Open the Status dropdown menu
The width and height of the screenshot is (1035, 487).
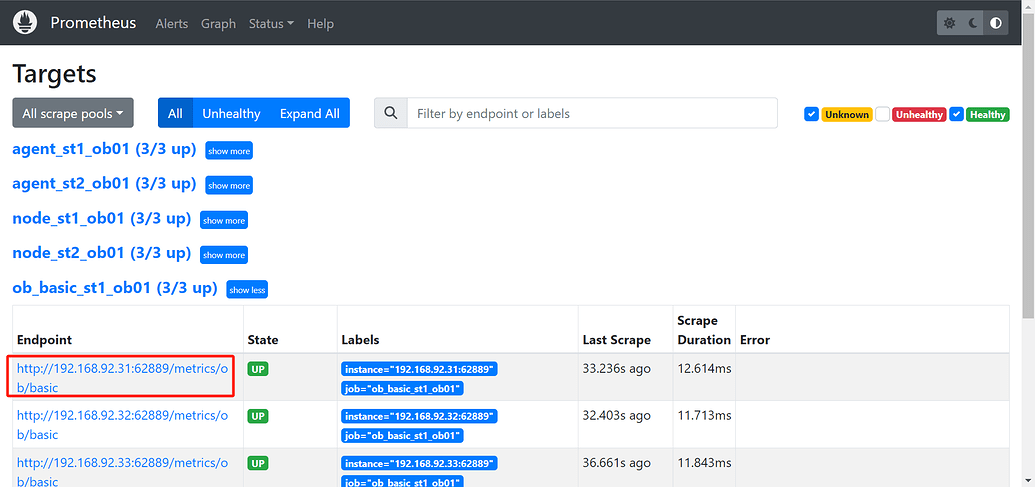point(271,23)
